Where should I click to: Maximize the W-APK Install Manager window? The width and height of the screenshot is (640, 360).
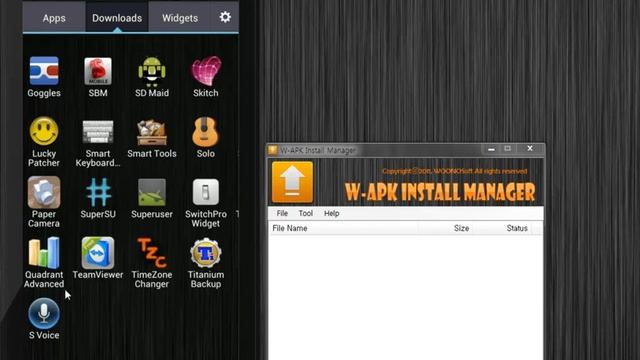[x=507, y=149]
